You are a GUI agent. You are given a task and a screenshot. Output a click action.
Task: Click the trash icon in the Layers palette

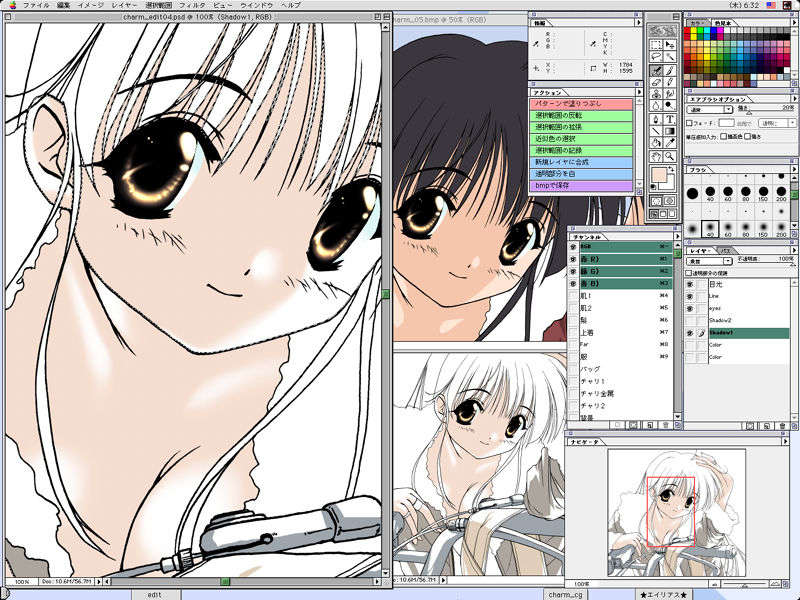click(783, 426)
